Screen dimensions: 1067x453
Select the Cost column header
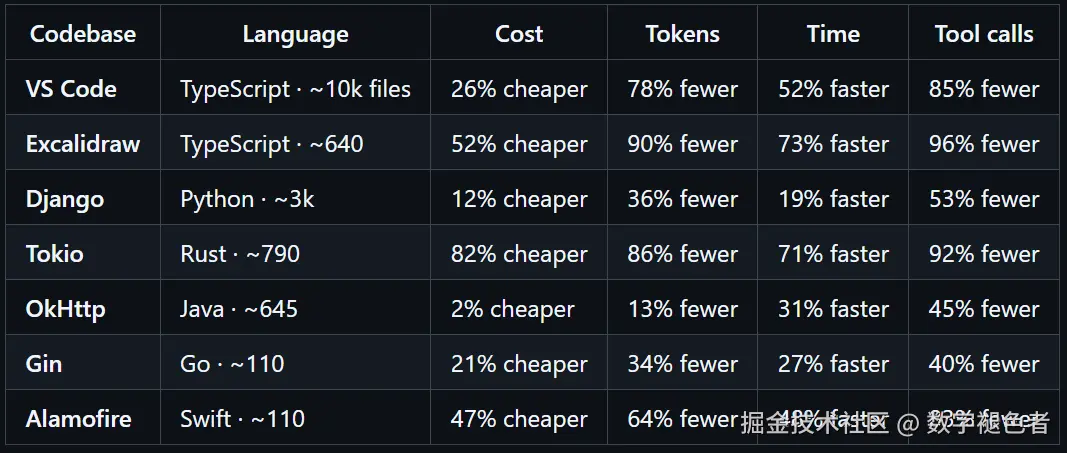click(519, 34)
